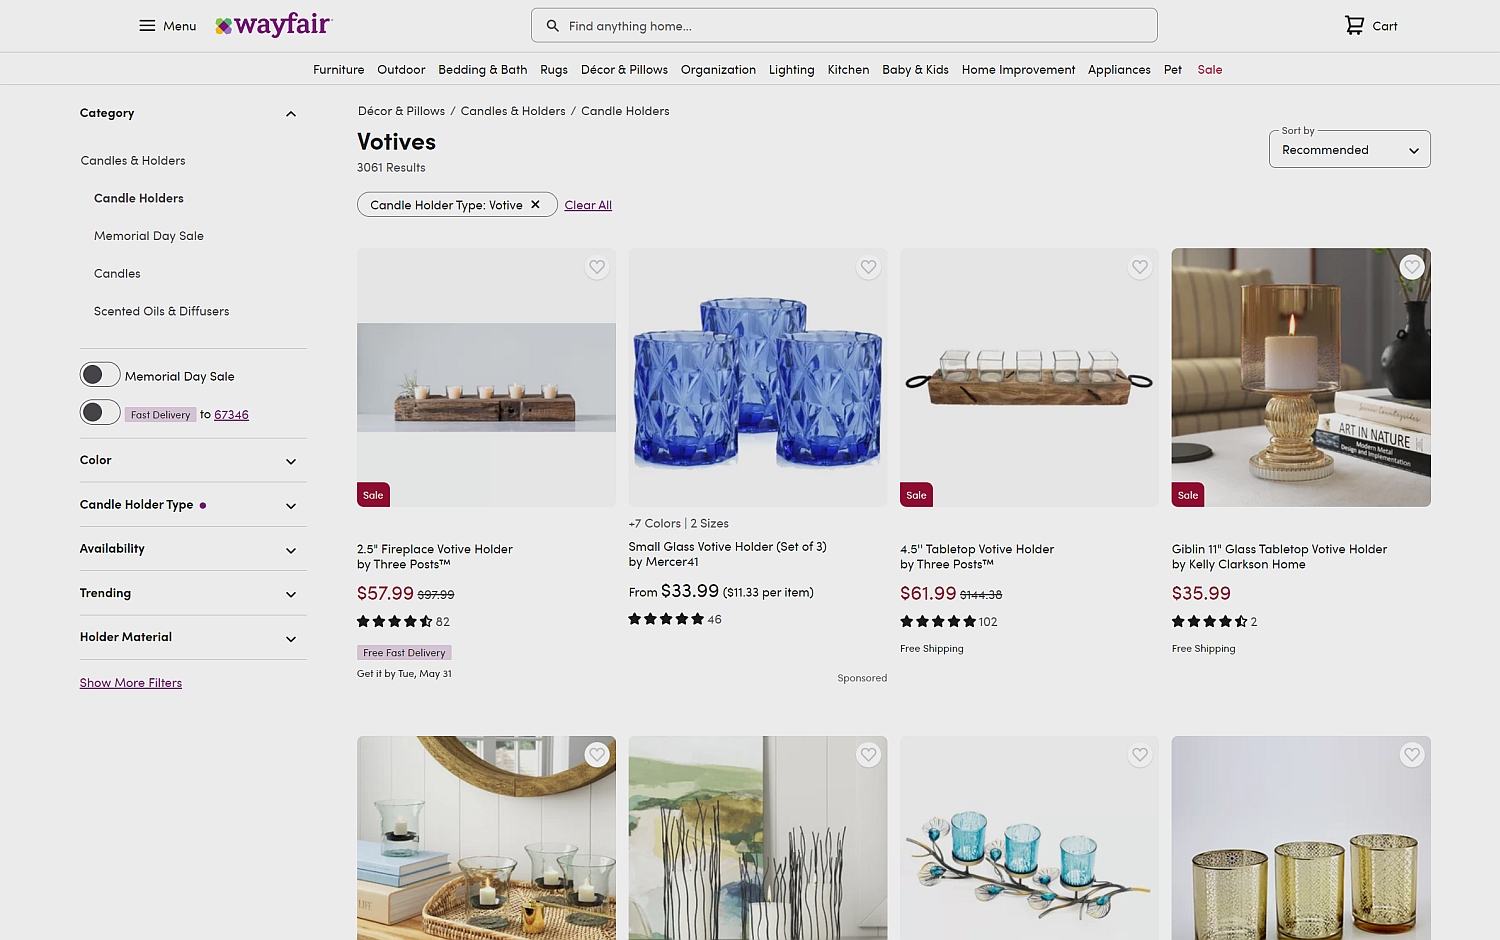Enable the Memorial Day Sale toggle
The width and height of the screenshot is (1500, 940).
click(100, 375)
